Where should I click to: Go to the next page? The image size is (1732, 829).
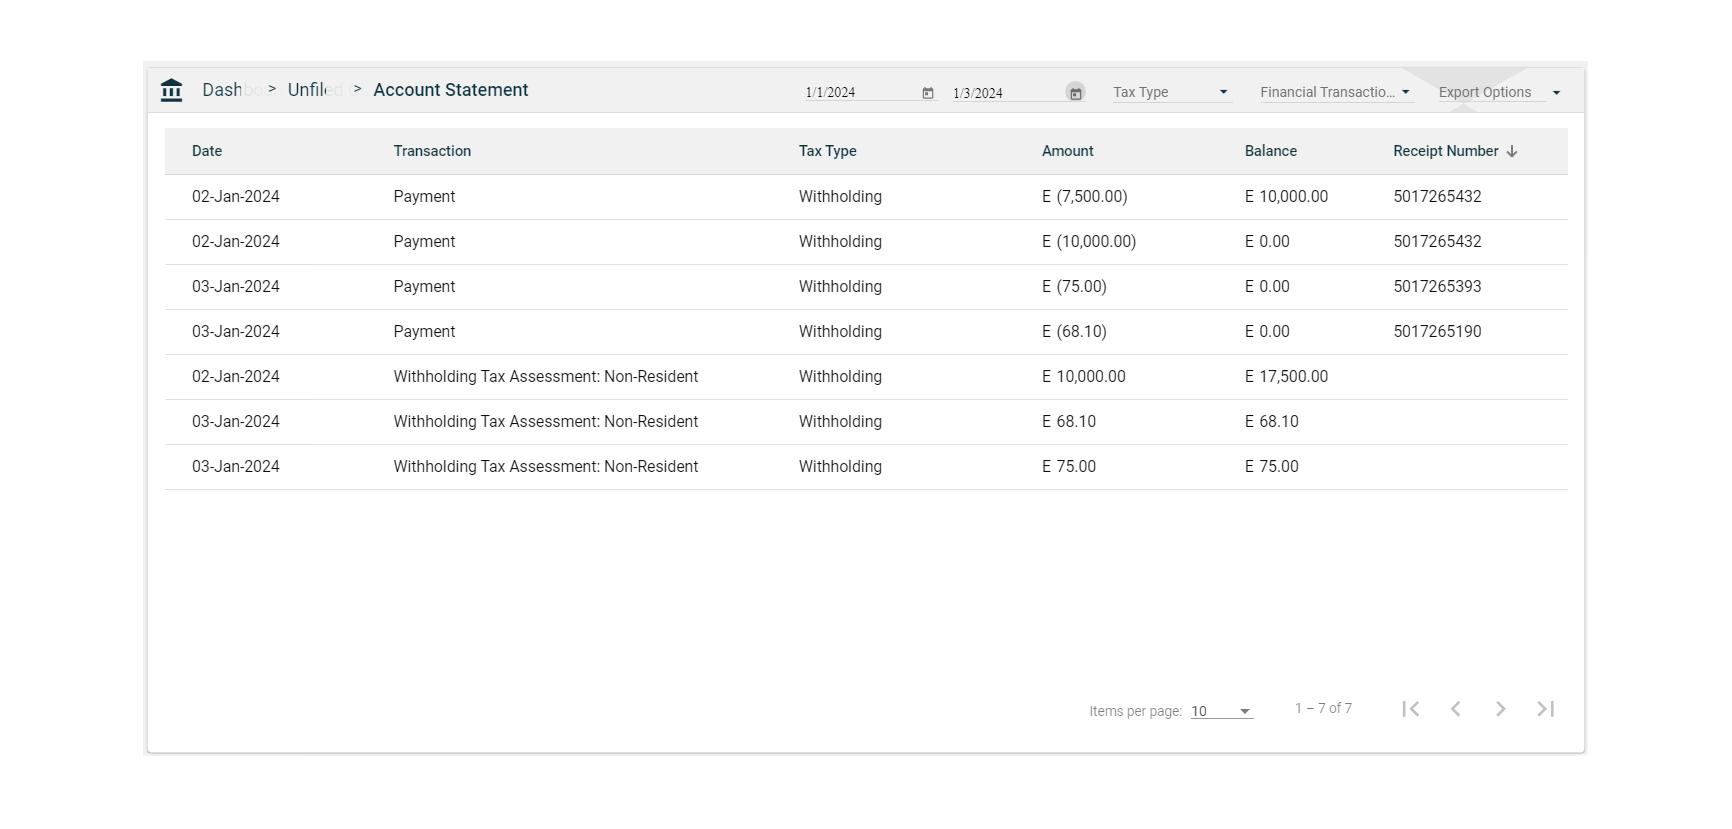click(1500, 709)
